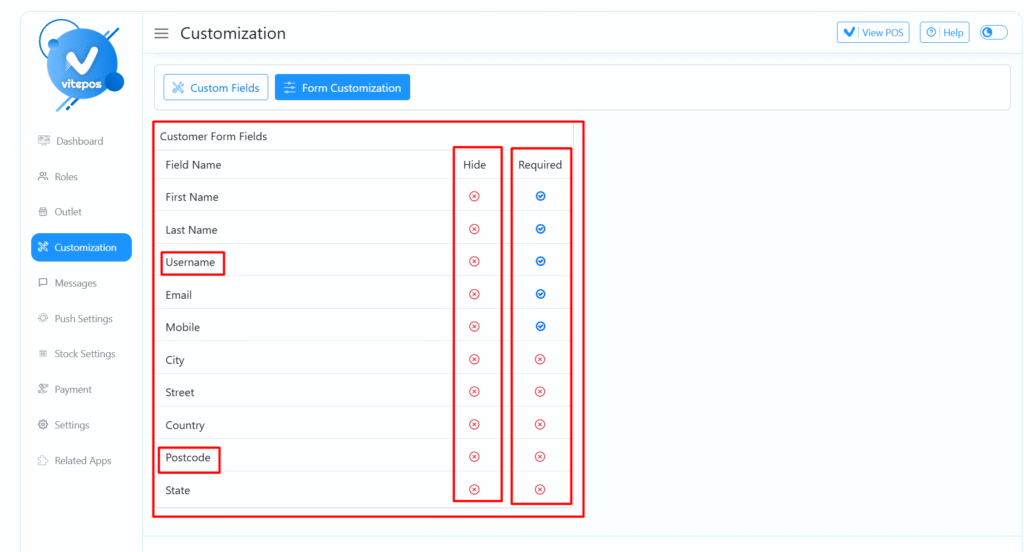Screen dimensions: 1024x552
Task: Toggle dark mode switch
Action: [x=994, y=33]
